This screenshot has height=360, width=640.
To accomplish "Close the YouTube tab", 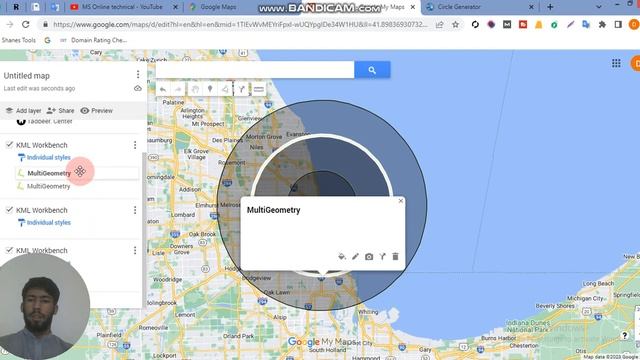I will click(176, 7).
